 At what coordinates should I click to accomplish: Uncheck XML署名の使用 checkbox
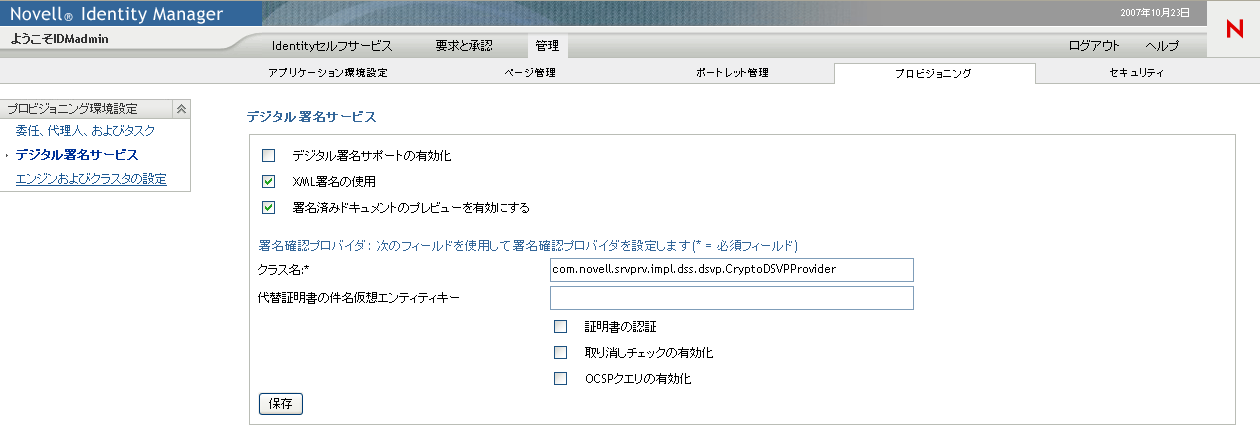268,182
